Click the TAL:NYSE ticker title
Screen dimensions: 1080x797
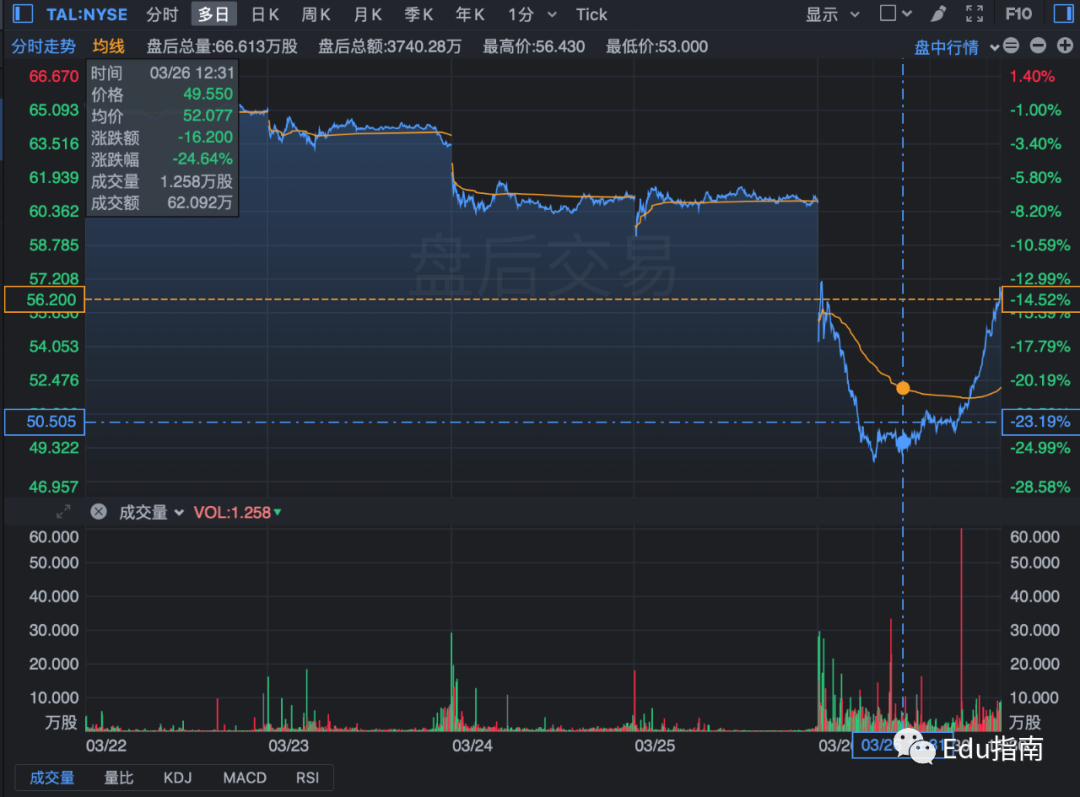pyautogui.click(x=87, y=14)
